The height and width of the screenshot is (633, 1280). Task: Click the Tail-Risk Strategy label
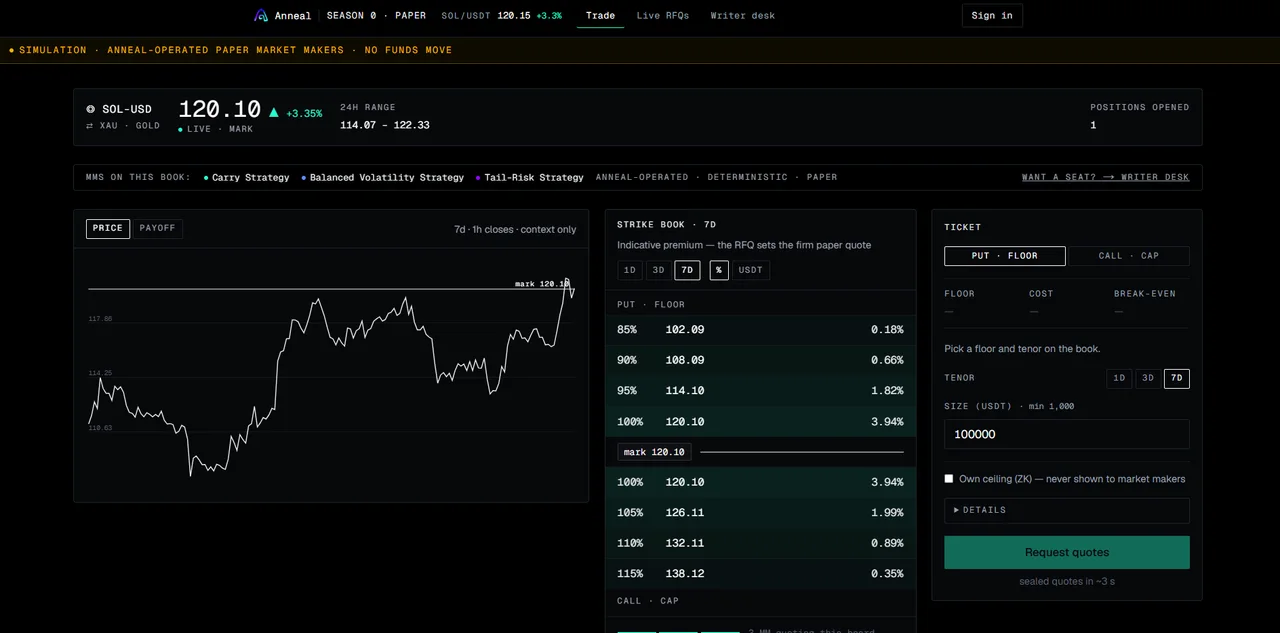(x=534, y=178)
